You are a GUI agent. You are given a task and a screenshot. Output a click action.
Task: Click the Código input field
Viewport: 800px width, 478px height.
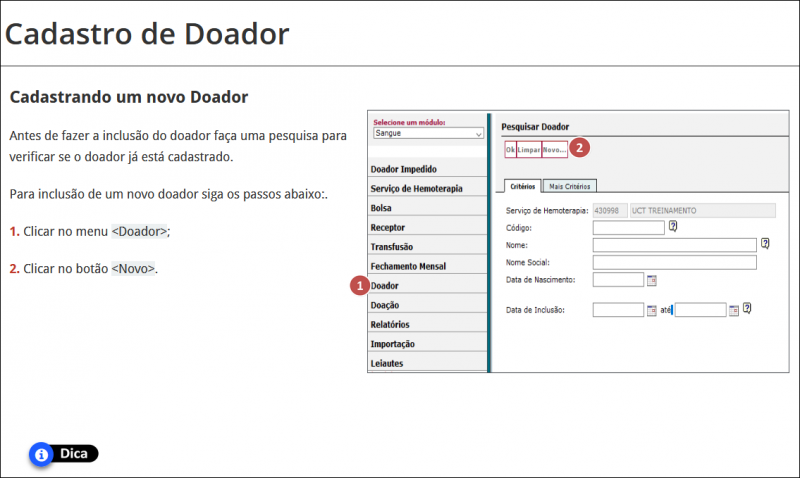[x=629, y=228]
